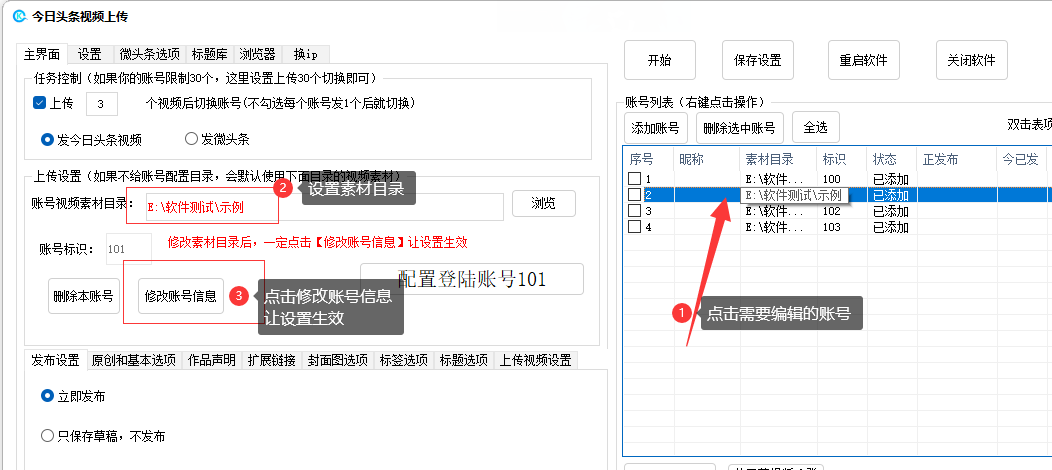This screenshot has height=470, width=1052.
Task: Click the 标识 cell showing 103
Action: (x=841, y=227)
